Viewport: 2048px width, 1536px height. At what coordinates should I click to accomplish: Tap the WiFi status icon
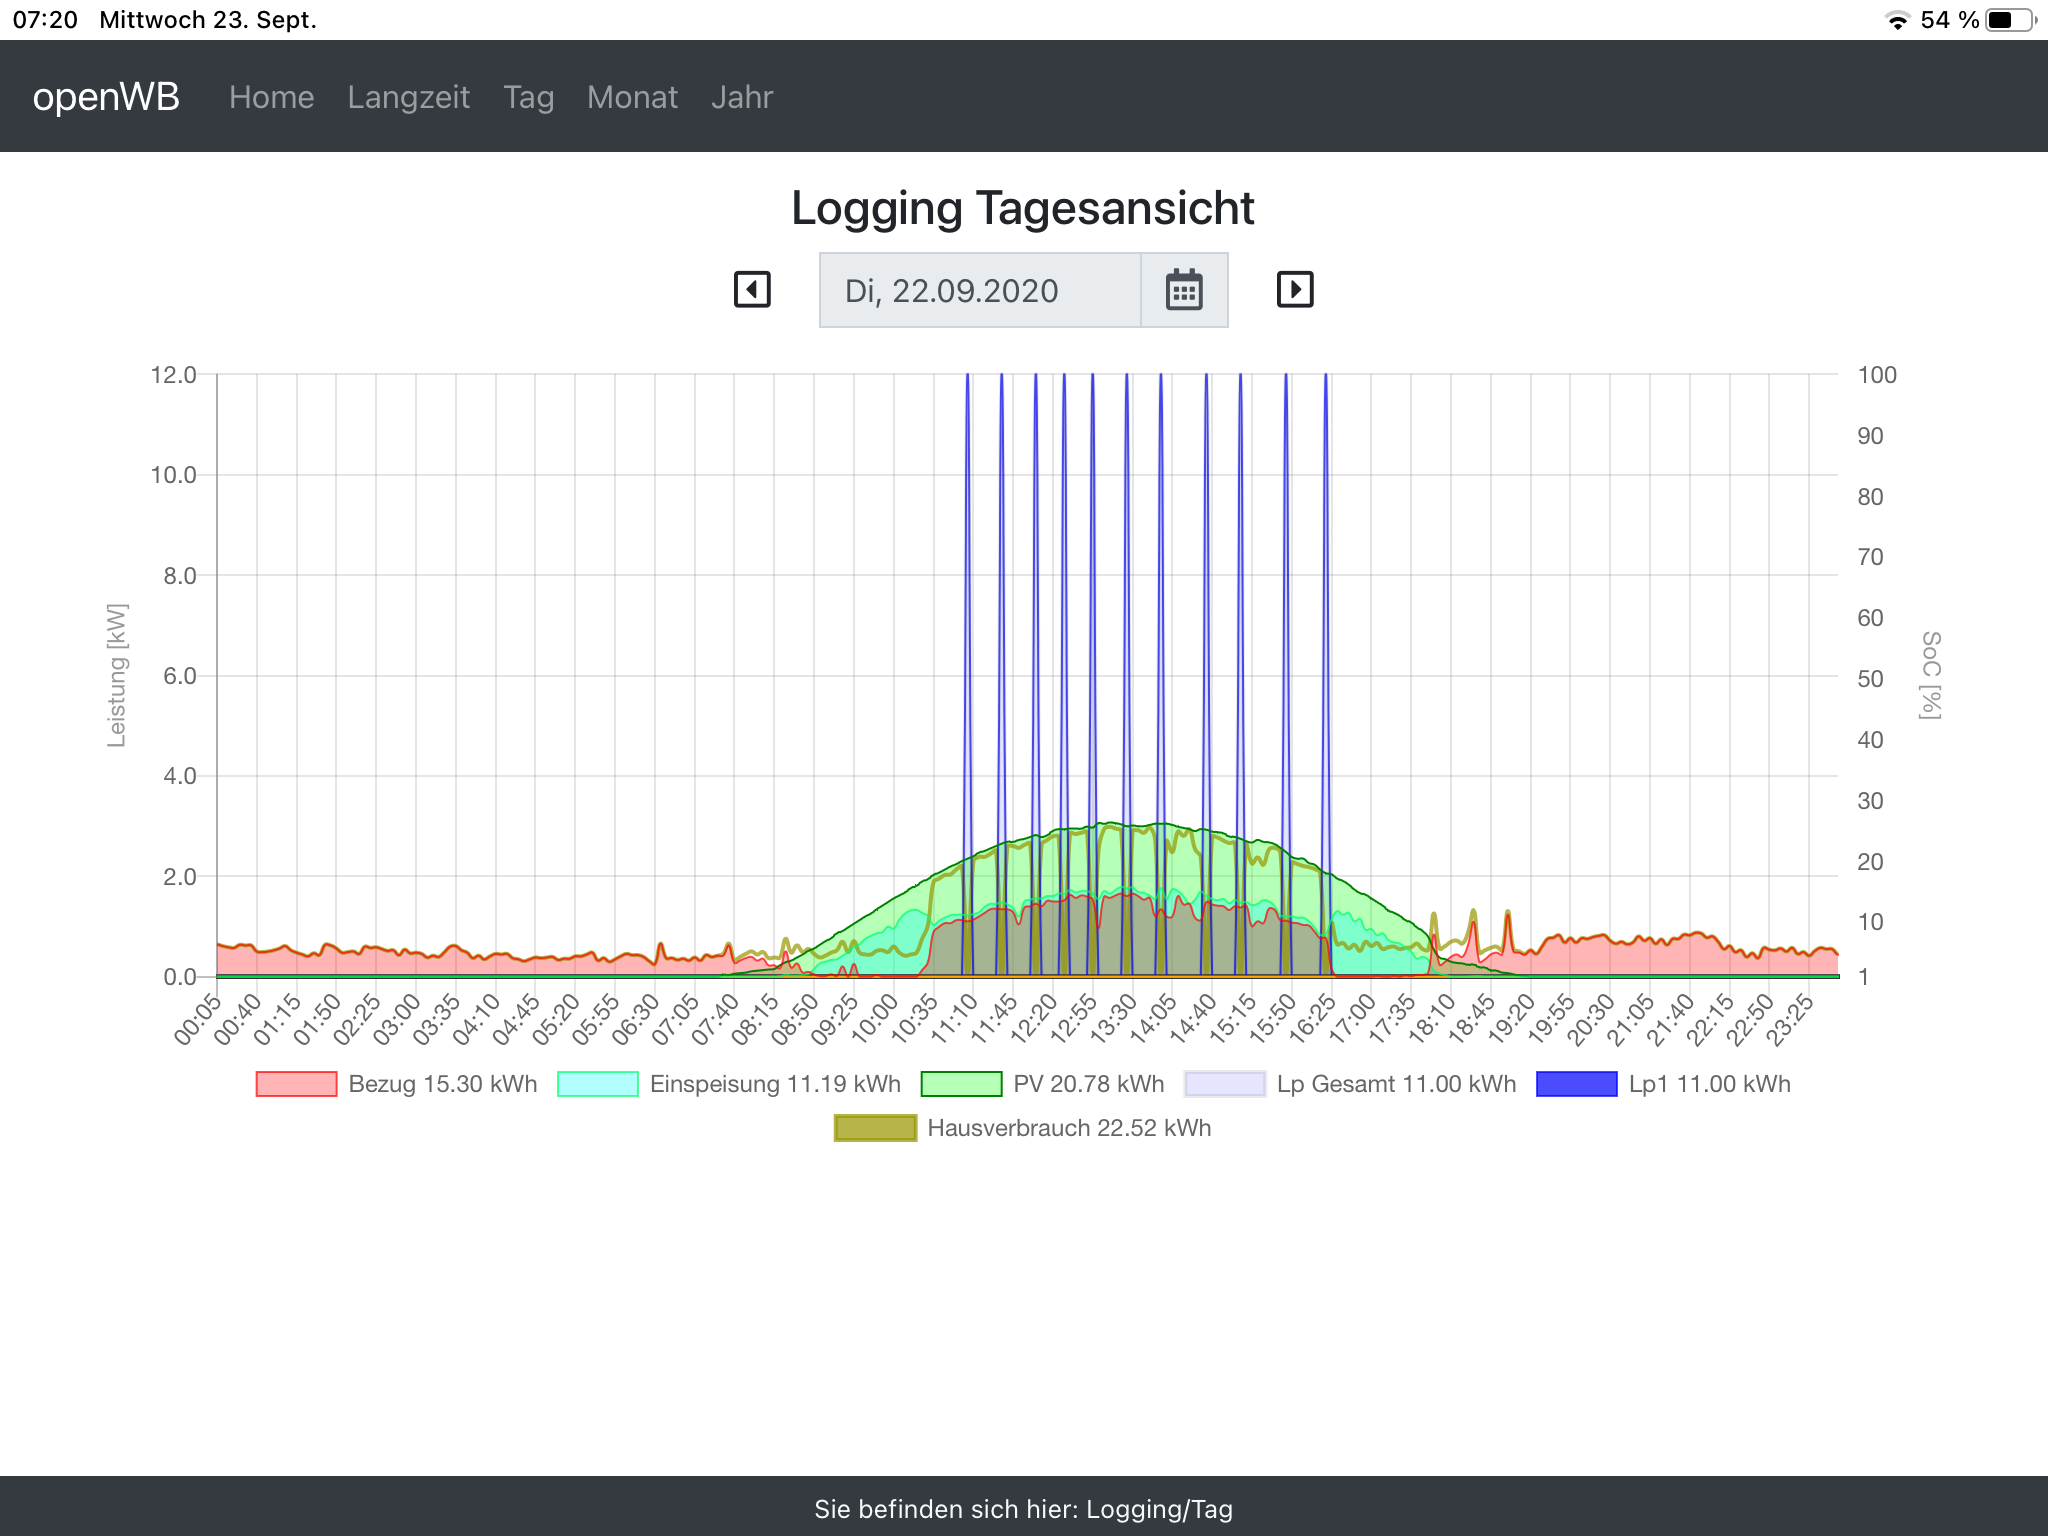[x=1896, y=20]
